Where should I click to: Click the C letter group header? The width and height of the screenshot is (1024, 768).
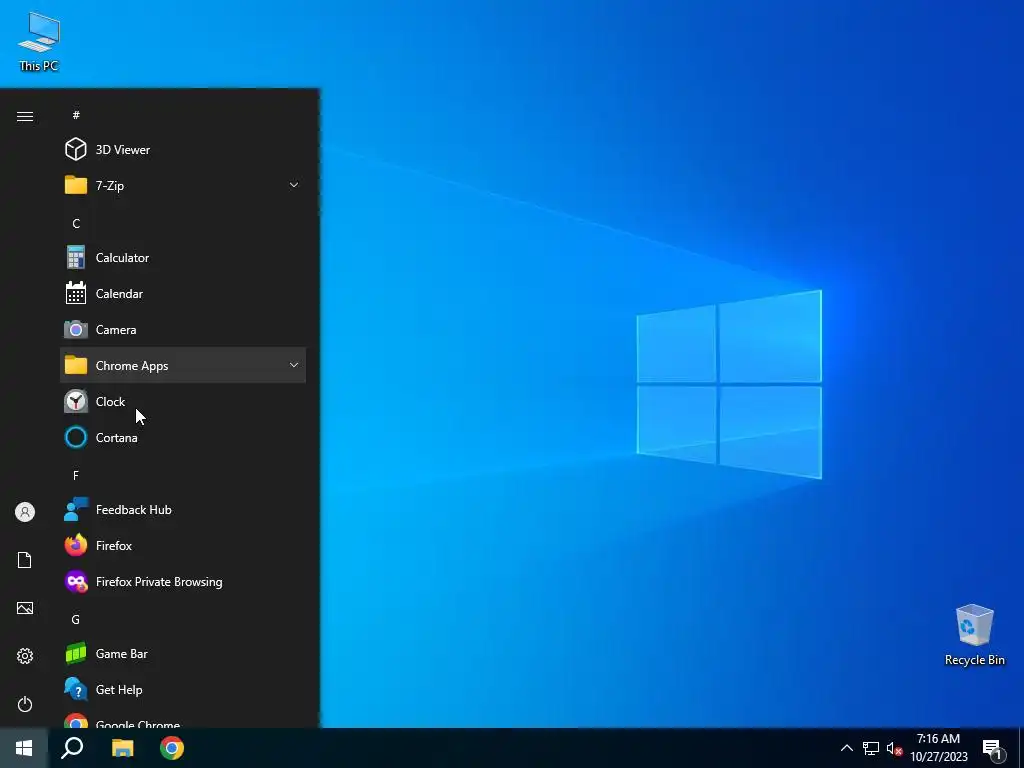pyautogui.click(x=76, y=223)
